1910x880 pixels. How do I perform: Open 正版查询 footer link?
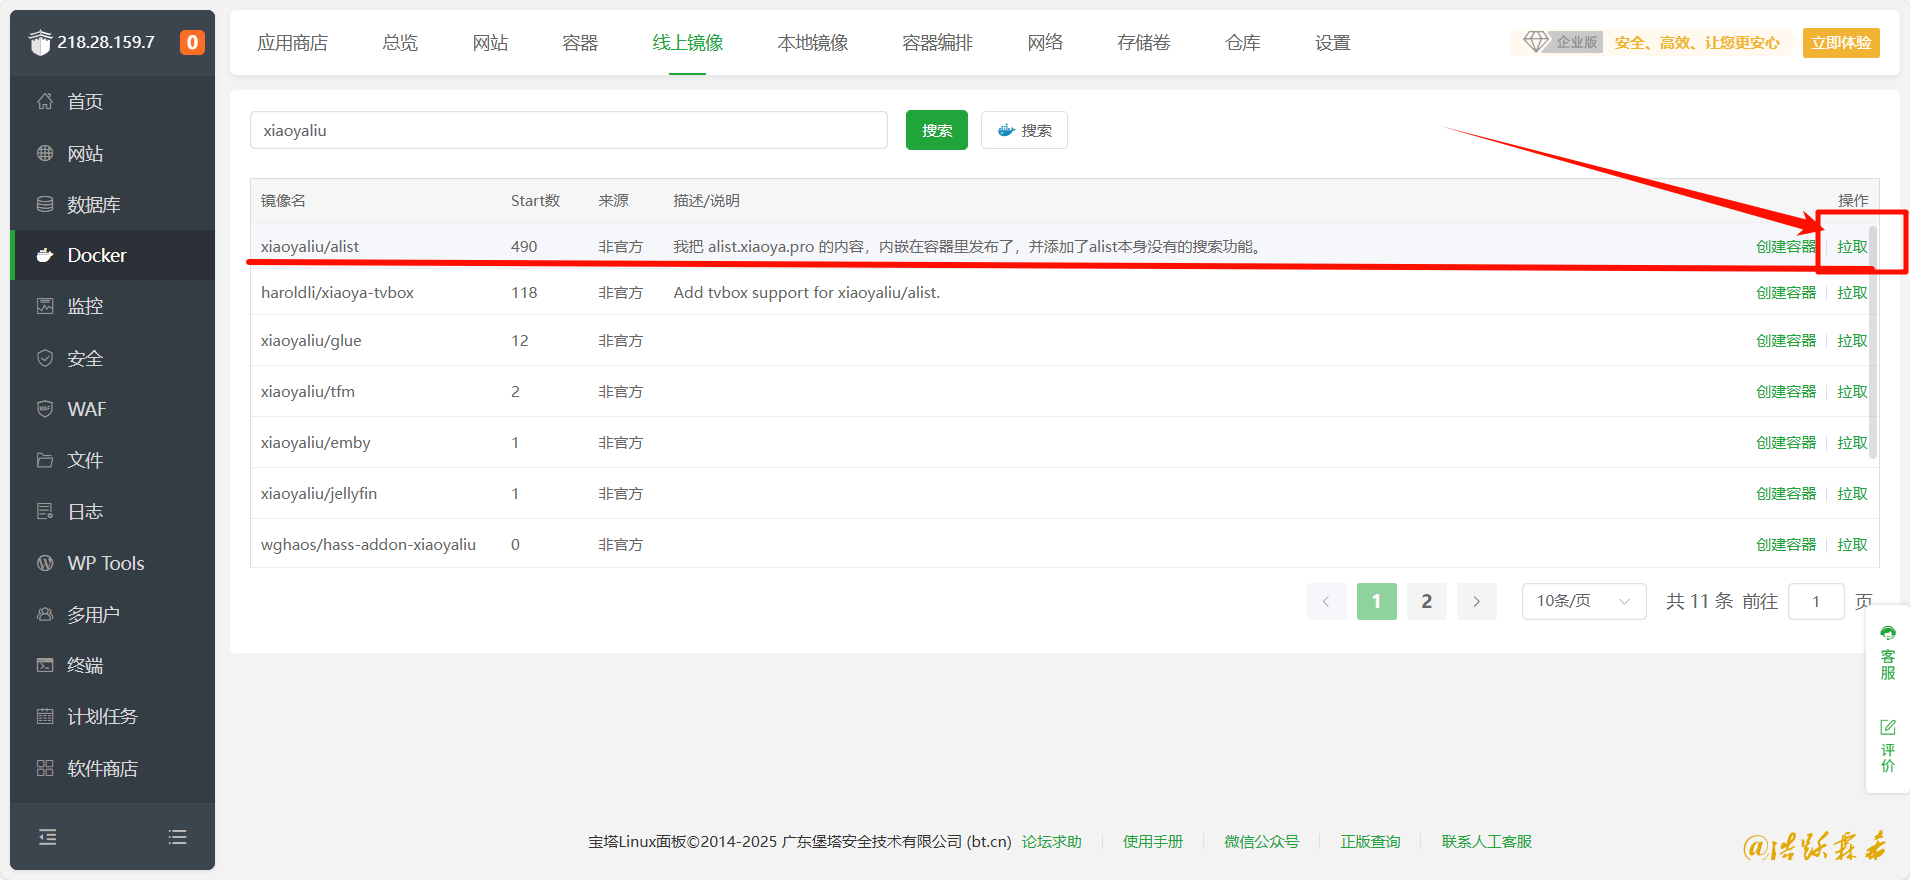[x=1371, y=842]
